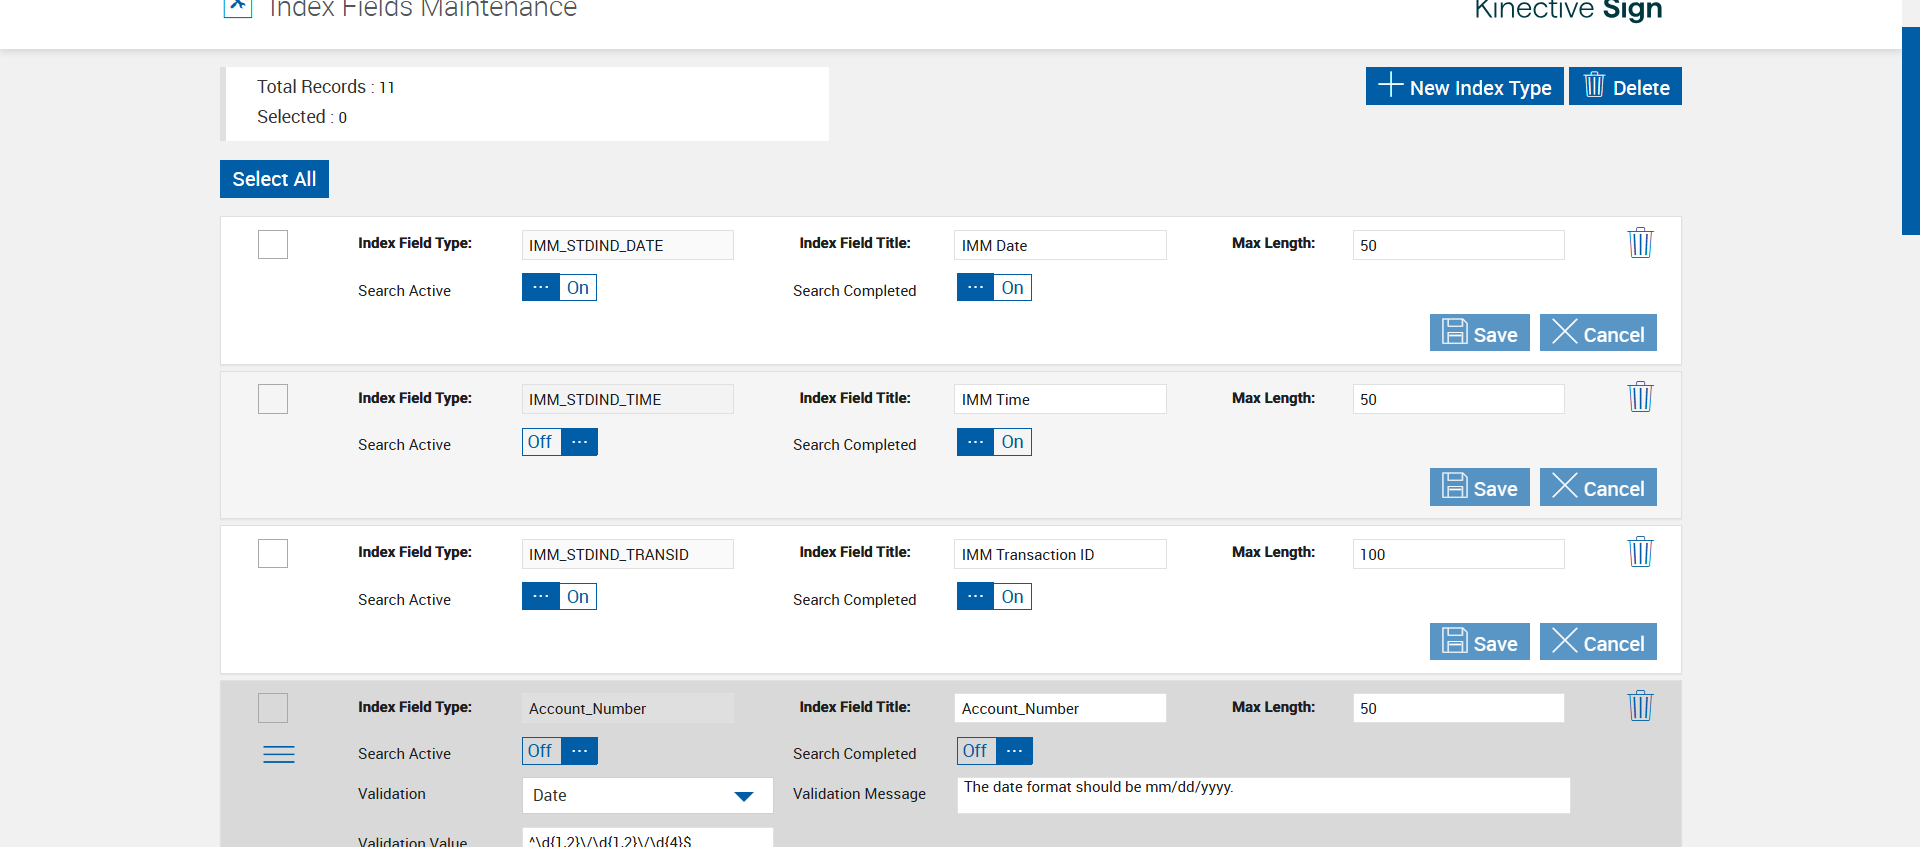
Task: Open the Validation dropdown set to Date
Action: (647, 796)
